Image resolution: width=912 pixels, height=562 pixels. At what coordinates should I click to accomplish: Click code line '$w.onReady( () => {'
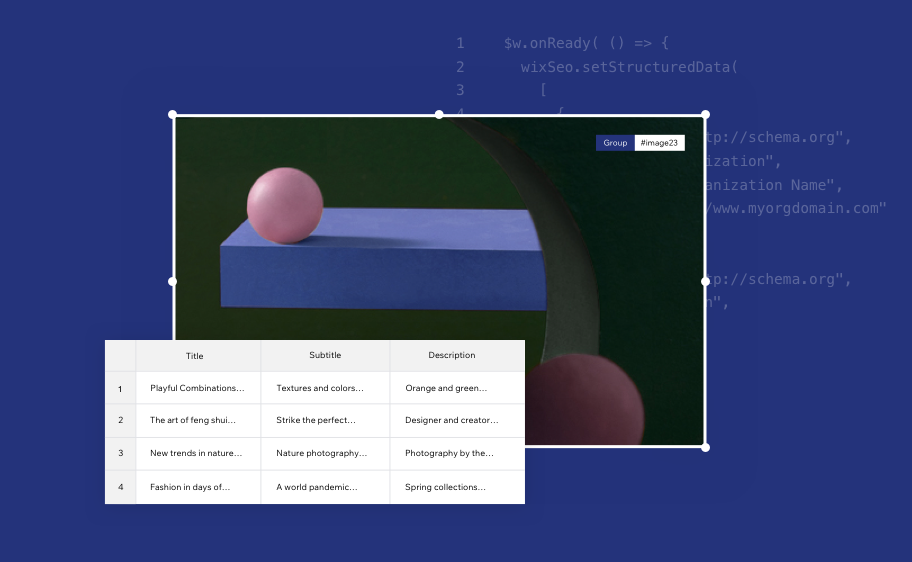coord(586,43)
